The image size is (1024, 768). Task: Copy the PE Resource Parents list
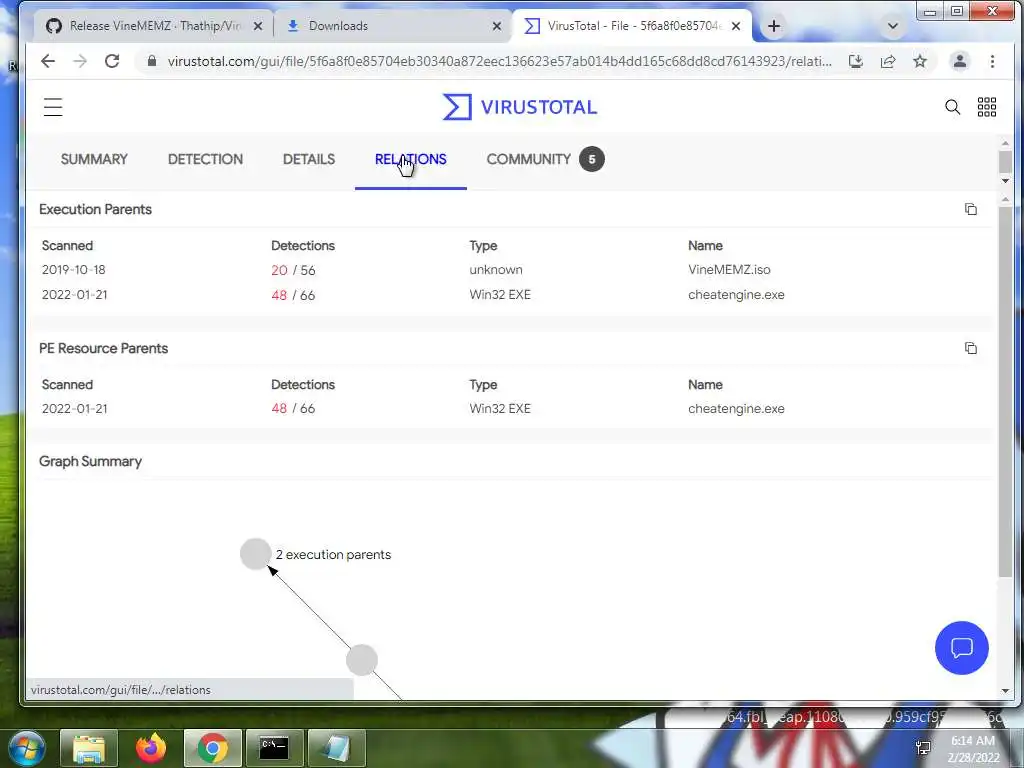coord(971,348)
